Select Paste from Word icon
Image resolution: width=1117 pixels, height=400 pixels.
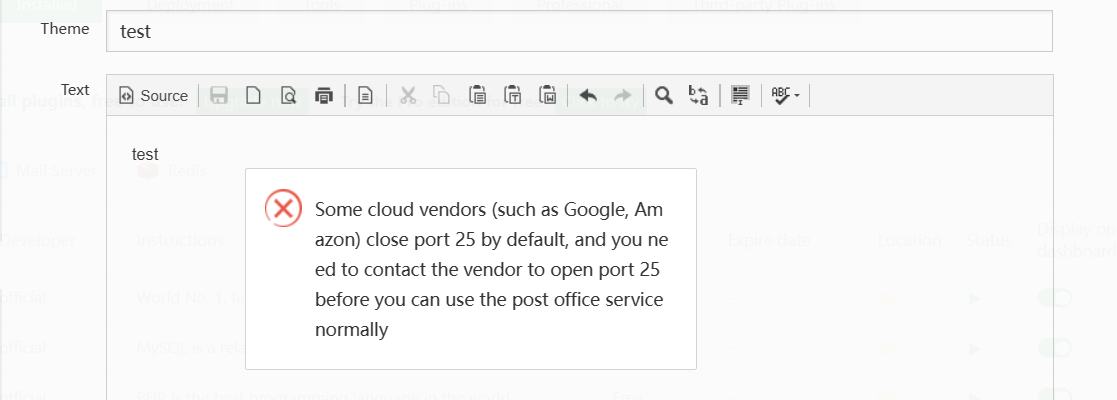pyautogui.click(x=547, y=96)
